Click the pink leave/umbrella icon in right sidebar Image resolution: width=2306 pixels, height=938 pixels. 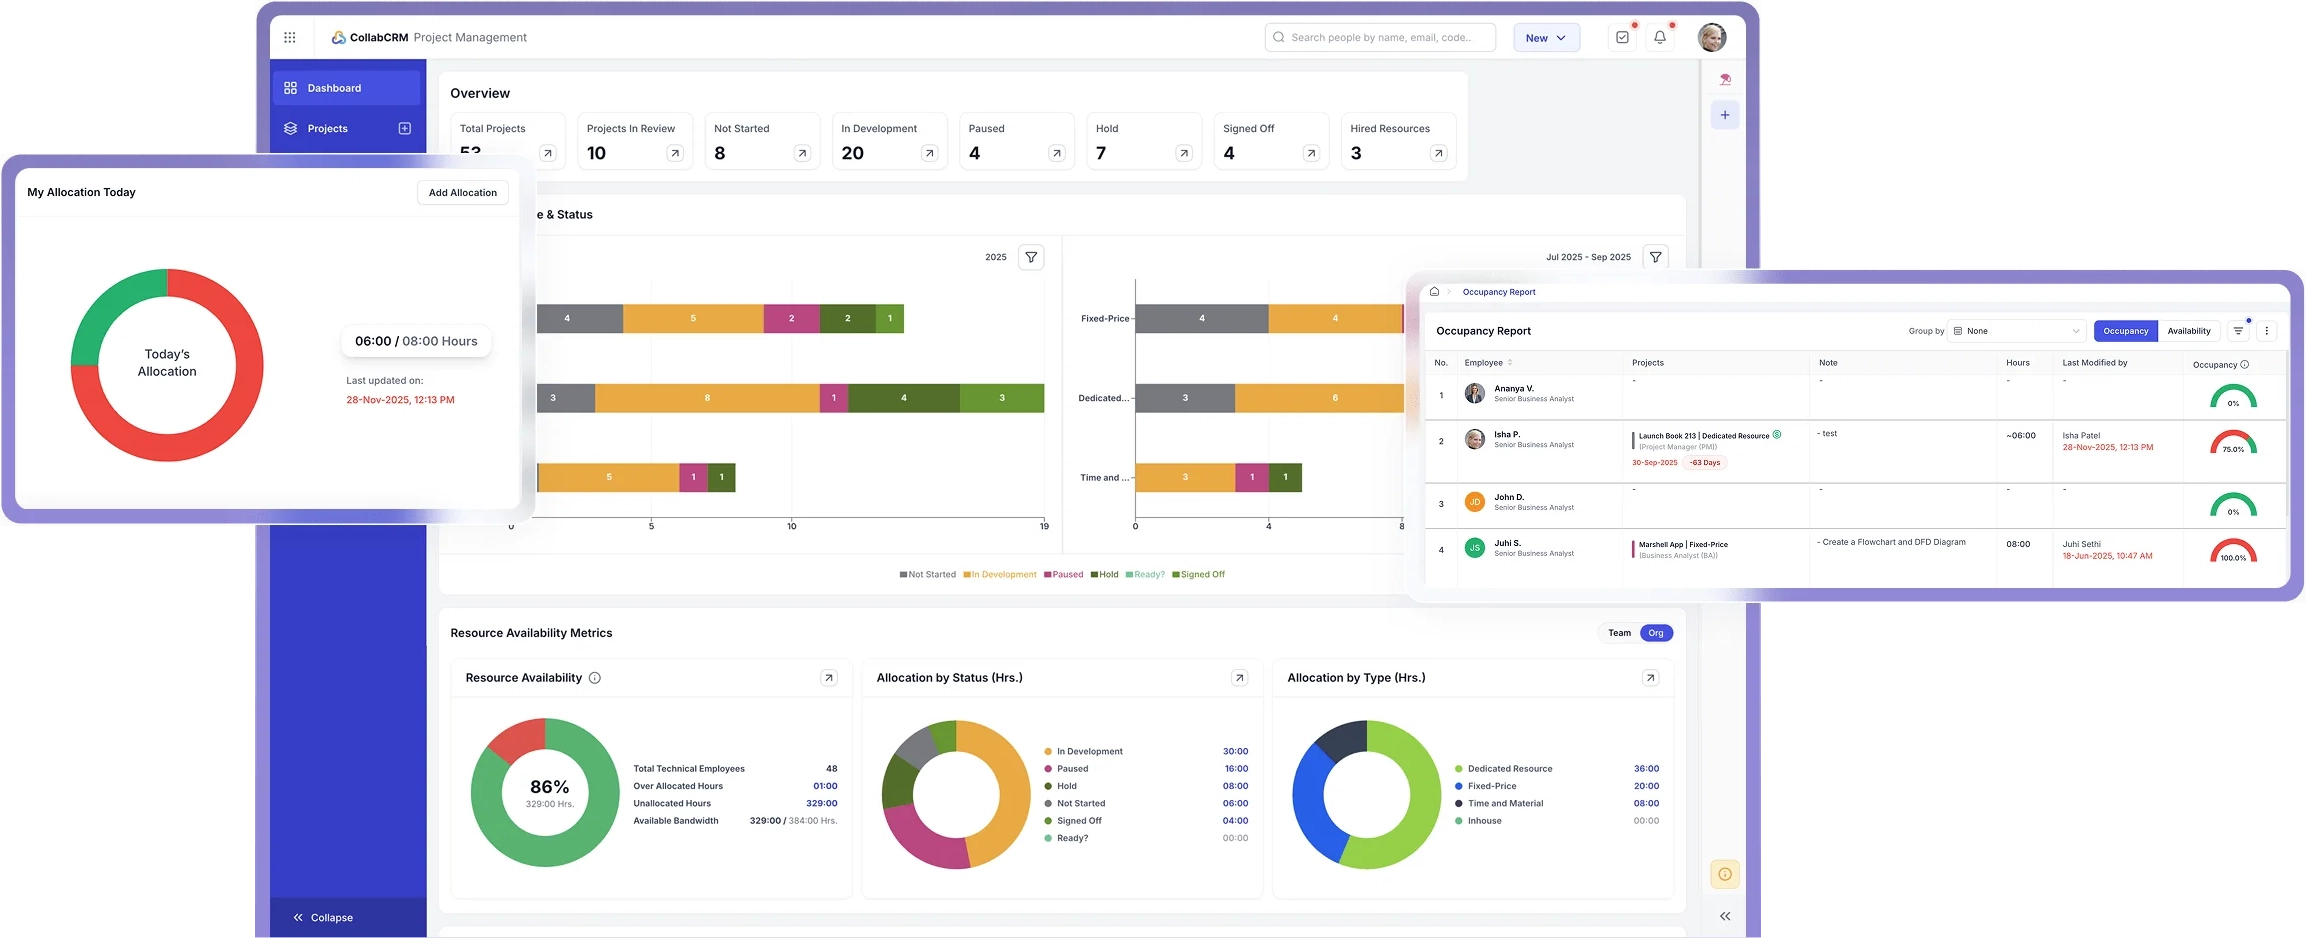click(x=1724, y=78)
